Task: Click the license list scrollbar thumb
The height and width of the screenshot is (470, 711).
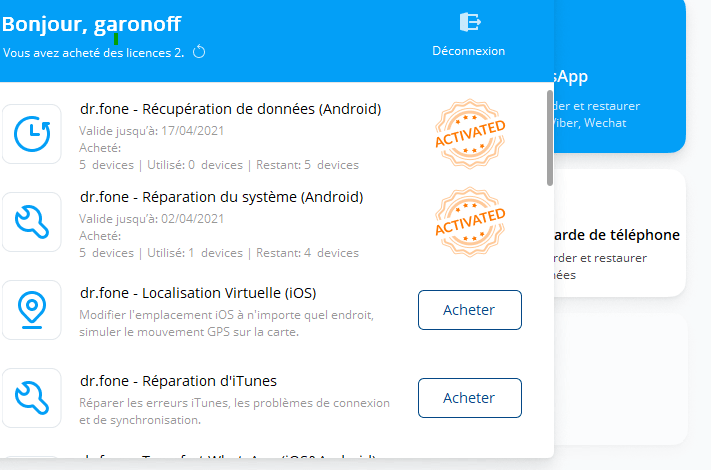Action: (x=550, y=138)
